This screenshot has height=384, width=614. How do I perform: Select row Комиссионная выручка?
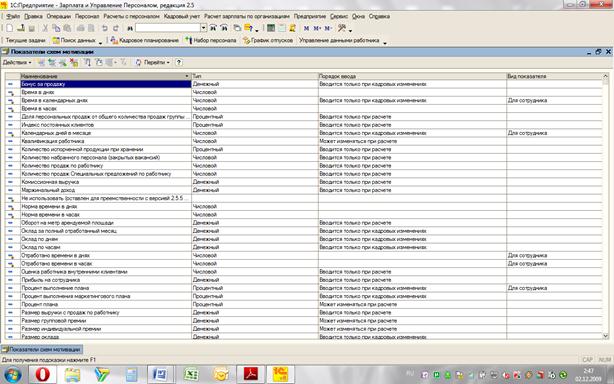pyautogui.click(x=303, y=182)
